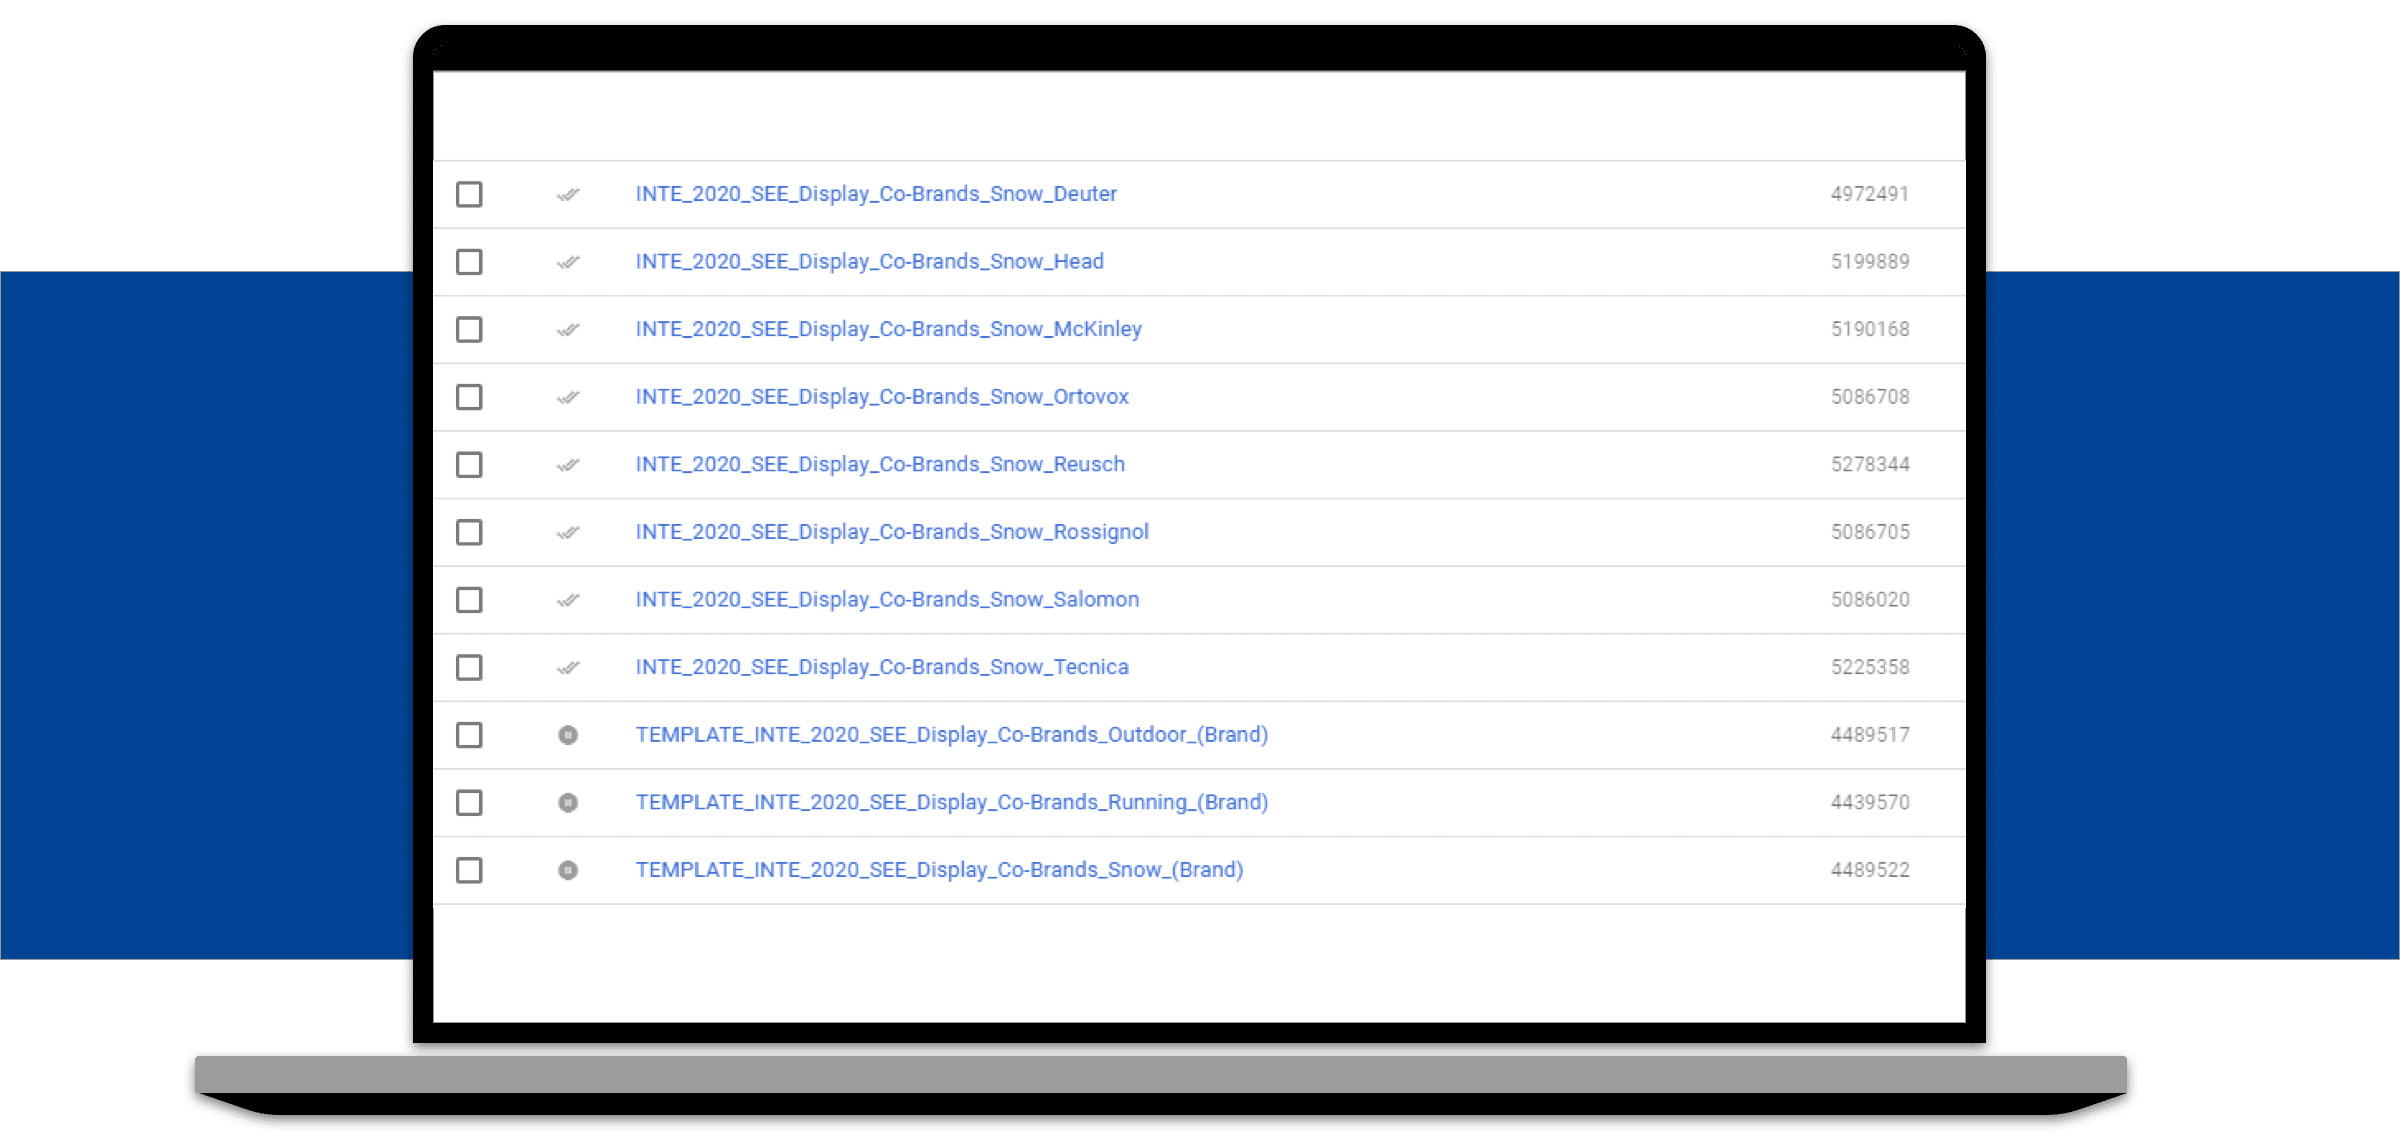Click status checkmark icon for Snow_Tecnica row
Screen dimensions: 2400x1140
click(568, 667)
